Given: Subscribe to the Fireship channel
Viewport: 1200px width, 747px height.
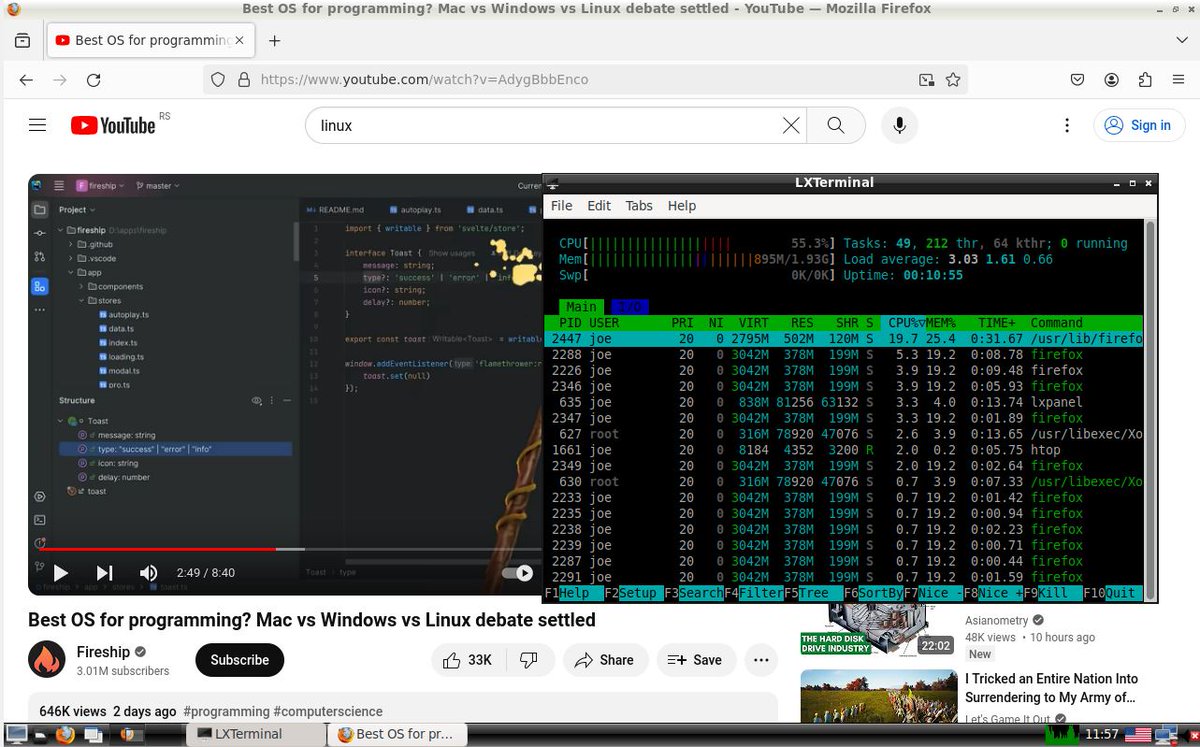Looking at the screenshot, I should [240, 660].
